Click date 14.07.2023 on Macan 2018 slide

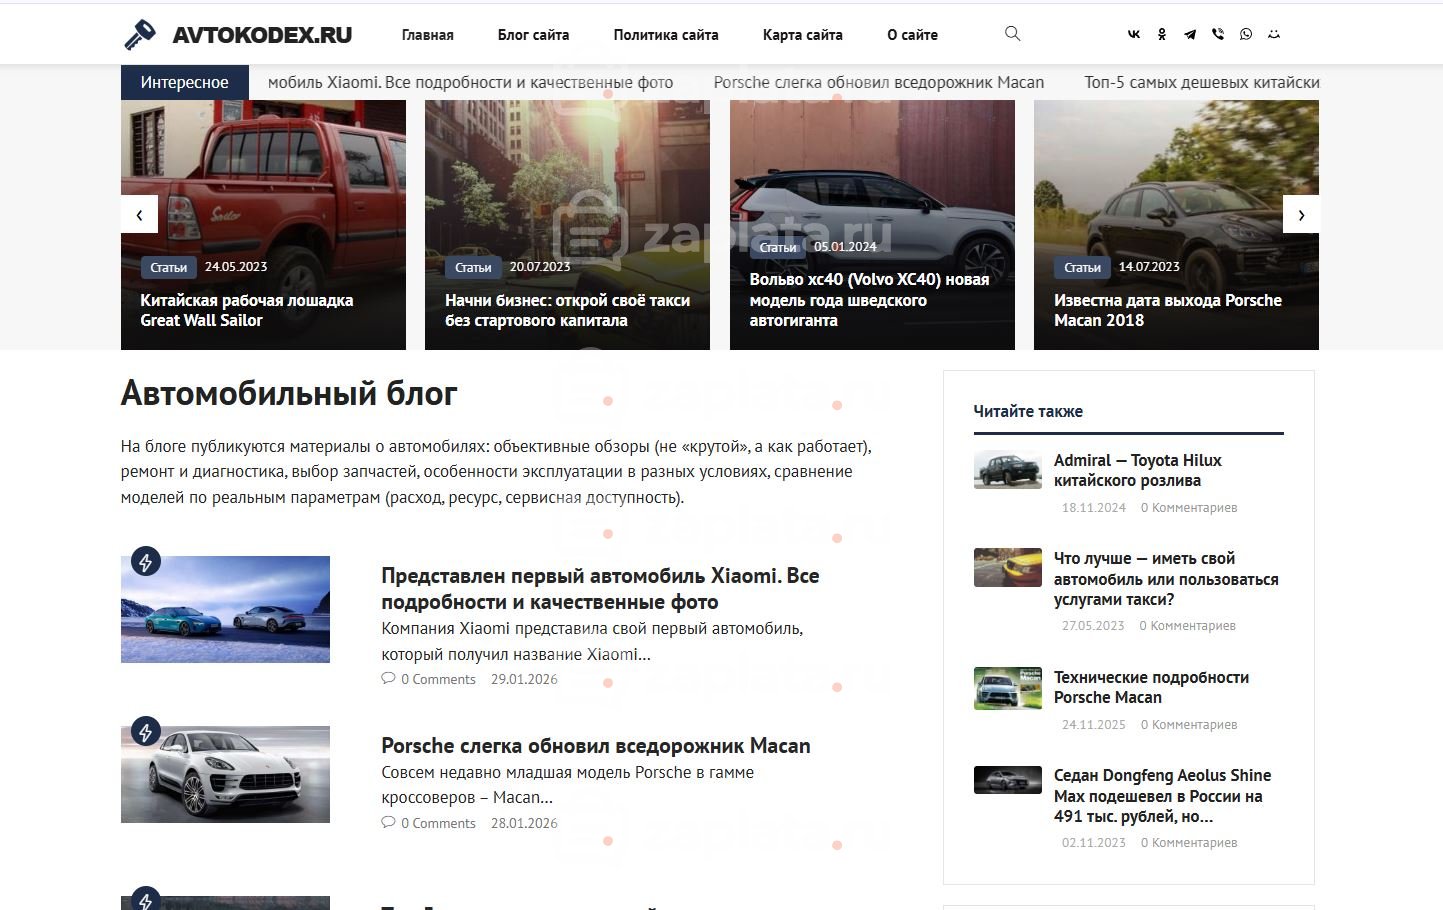pos(1149,267)
